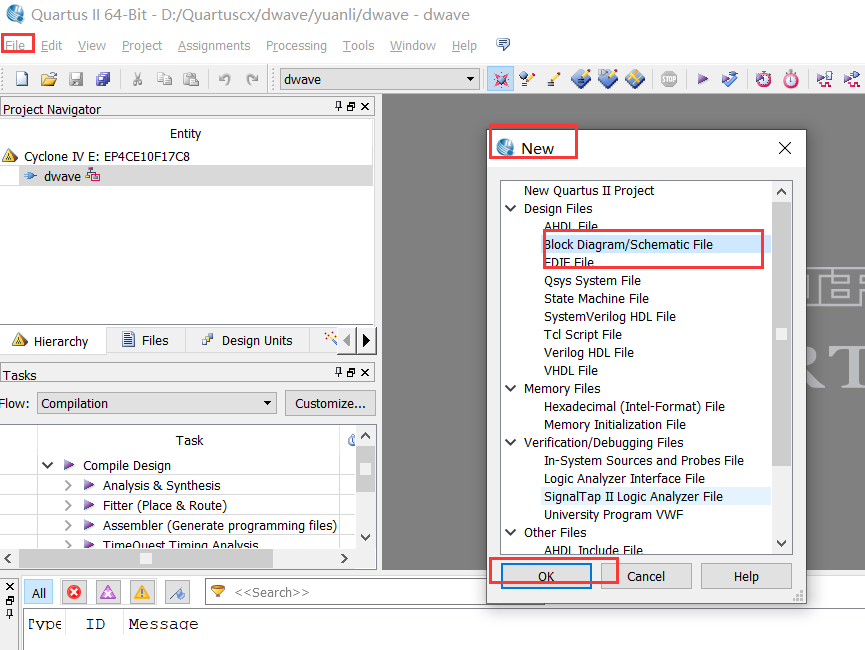
Task: Click the Stop Processing icon
Action: [x=669, y=79]
